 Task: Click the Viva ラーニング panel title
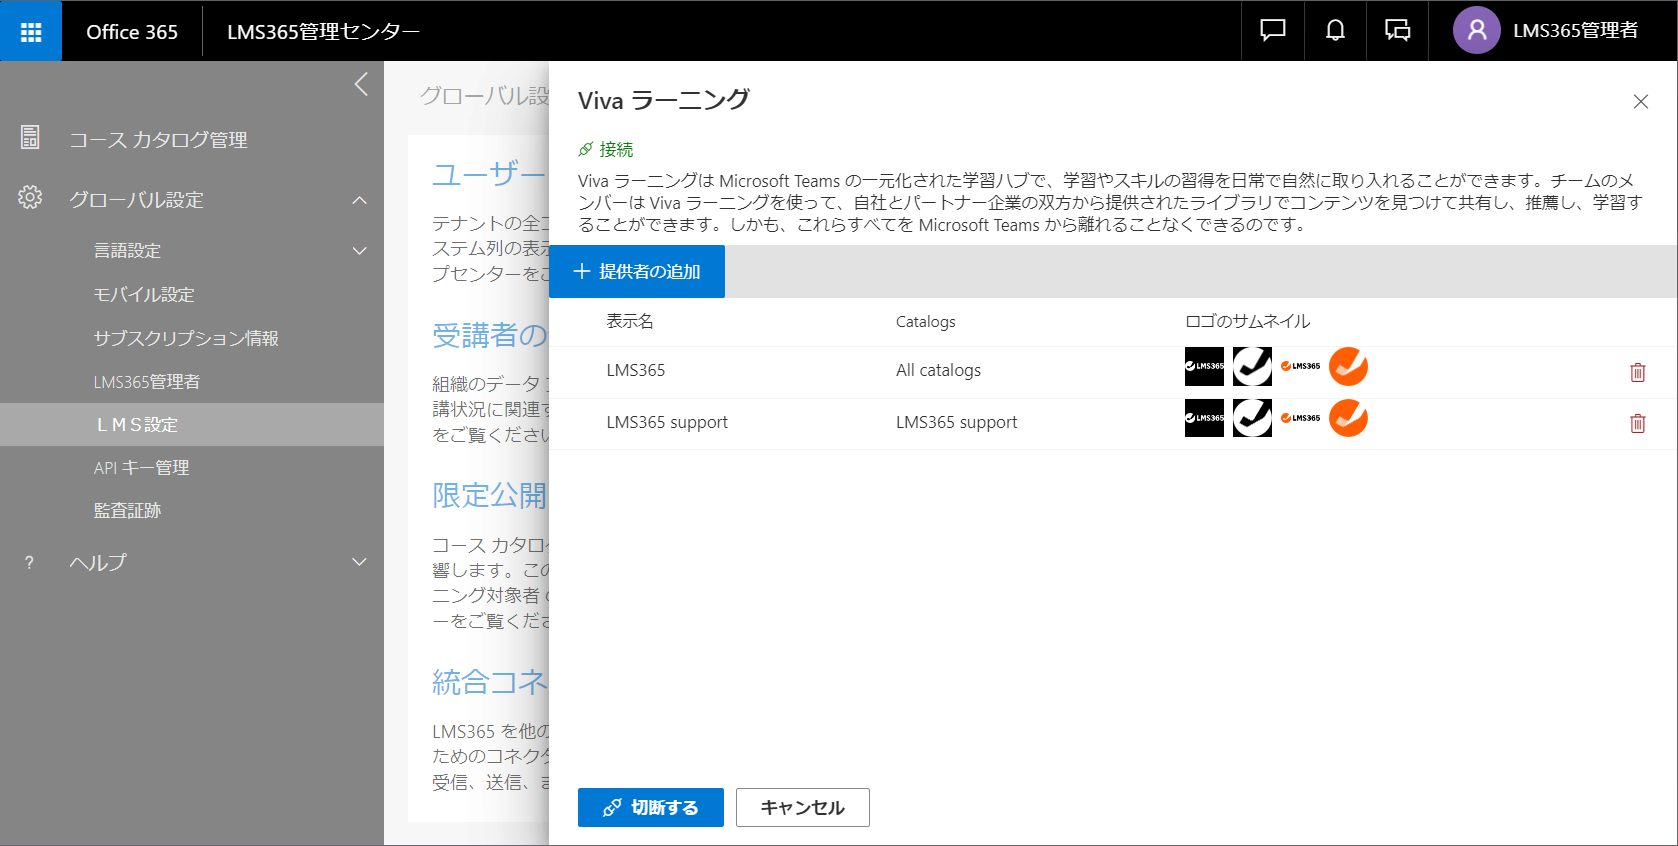click(664, 100)
